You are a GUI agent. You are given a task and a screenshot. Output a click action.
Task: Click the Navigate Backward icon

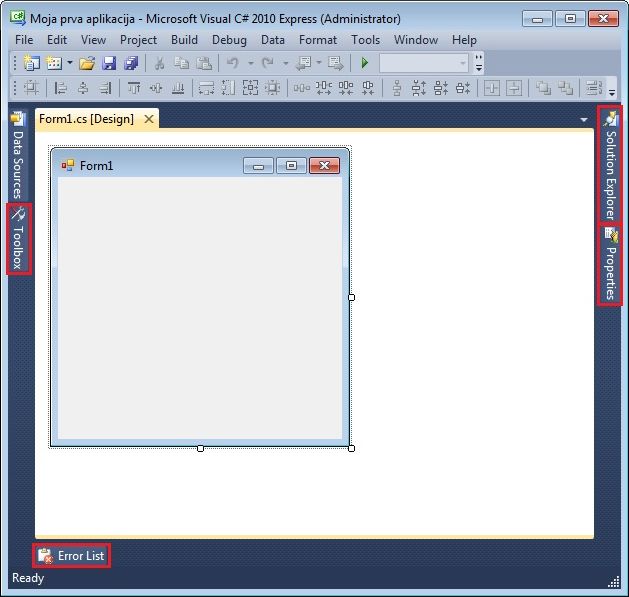tap(303, 63)
